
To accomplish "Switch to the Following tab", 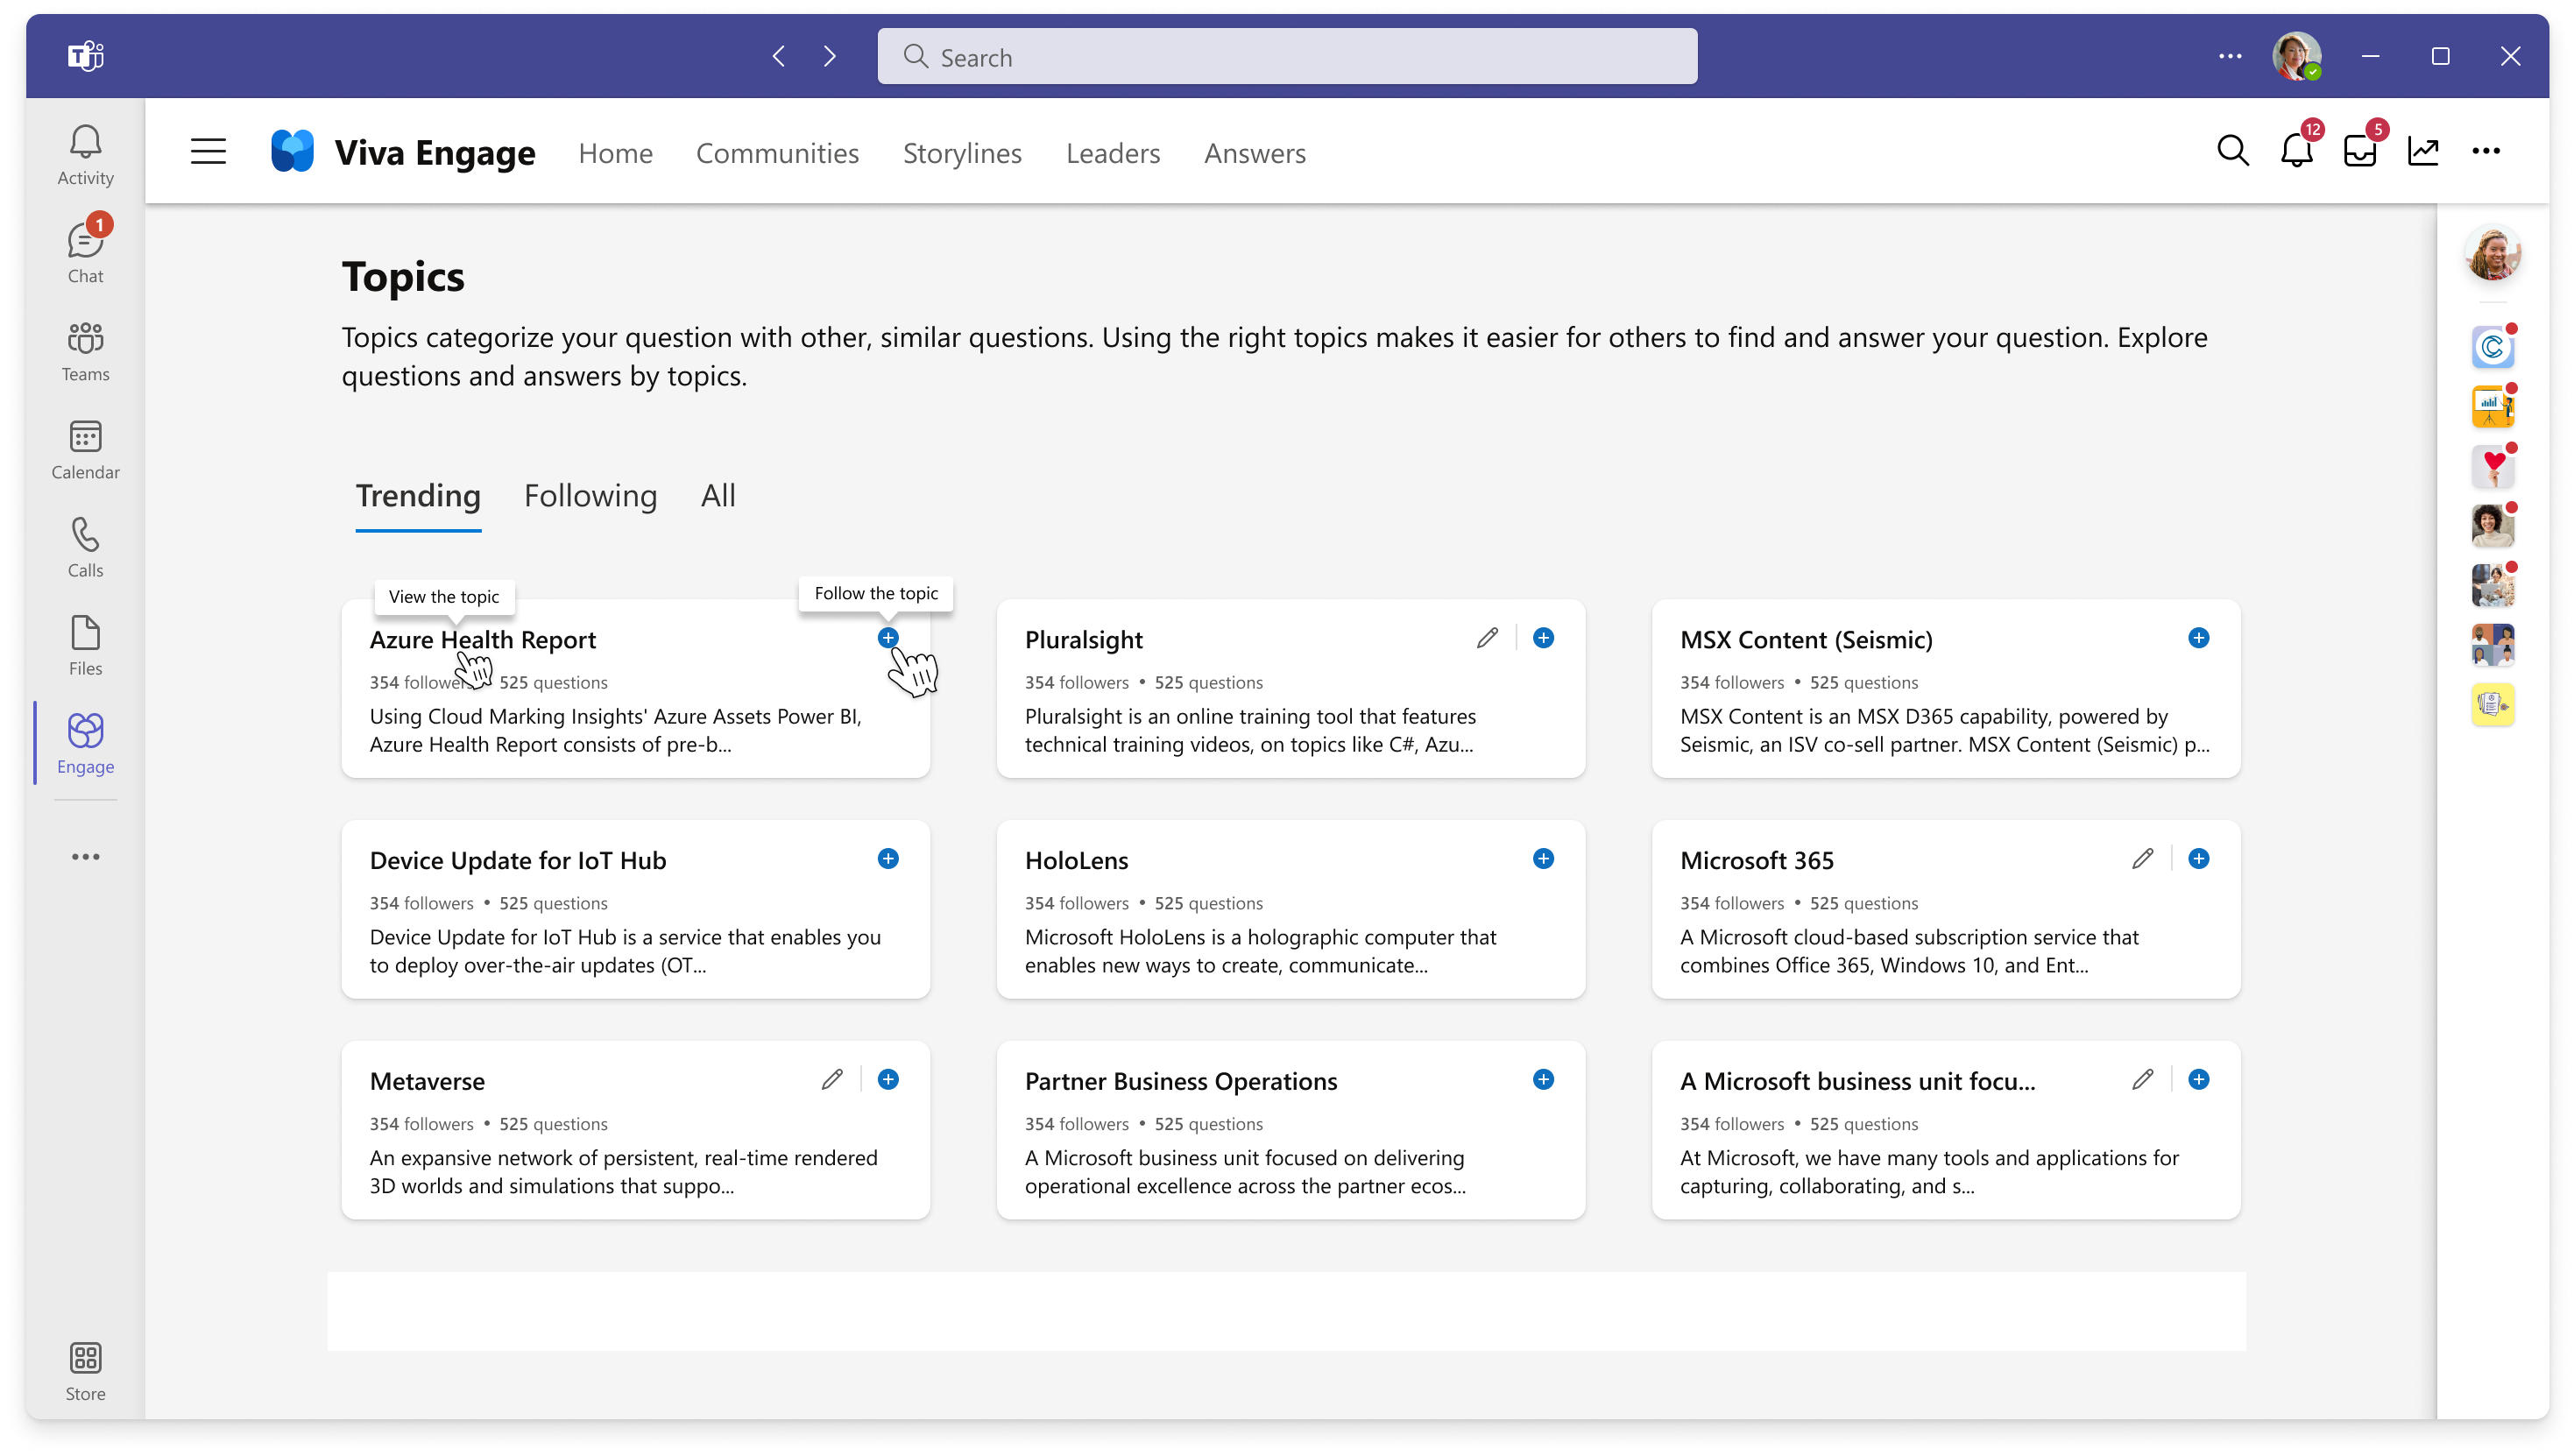I will click(x=590, y=495).
